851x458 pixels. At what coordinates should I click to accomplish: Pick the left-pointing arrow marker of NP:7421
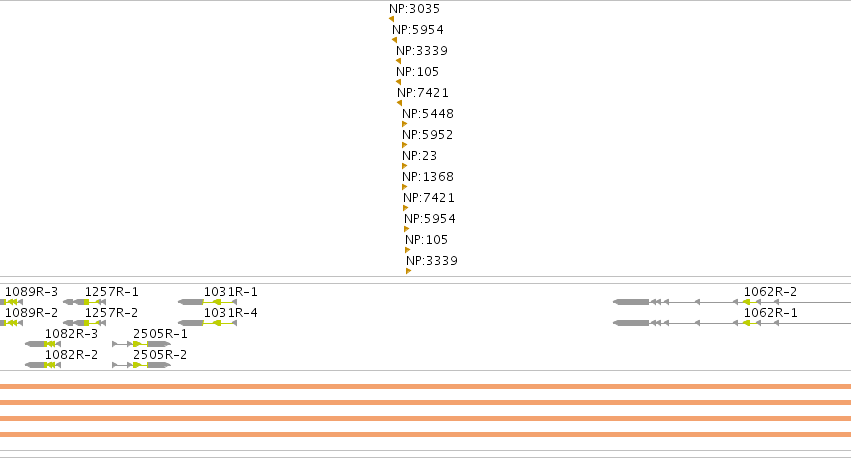click(x=399, y=103)
